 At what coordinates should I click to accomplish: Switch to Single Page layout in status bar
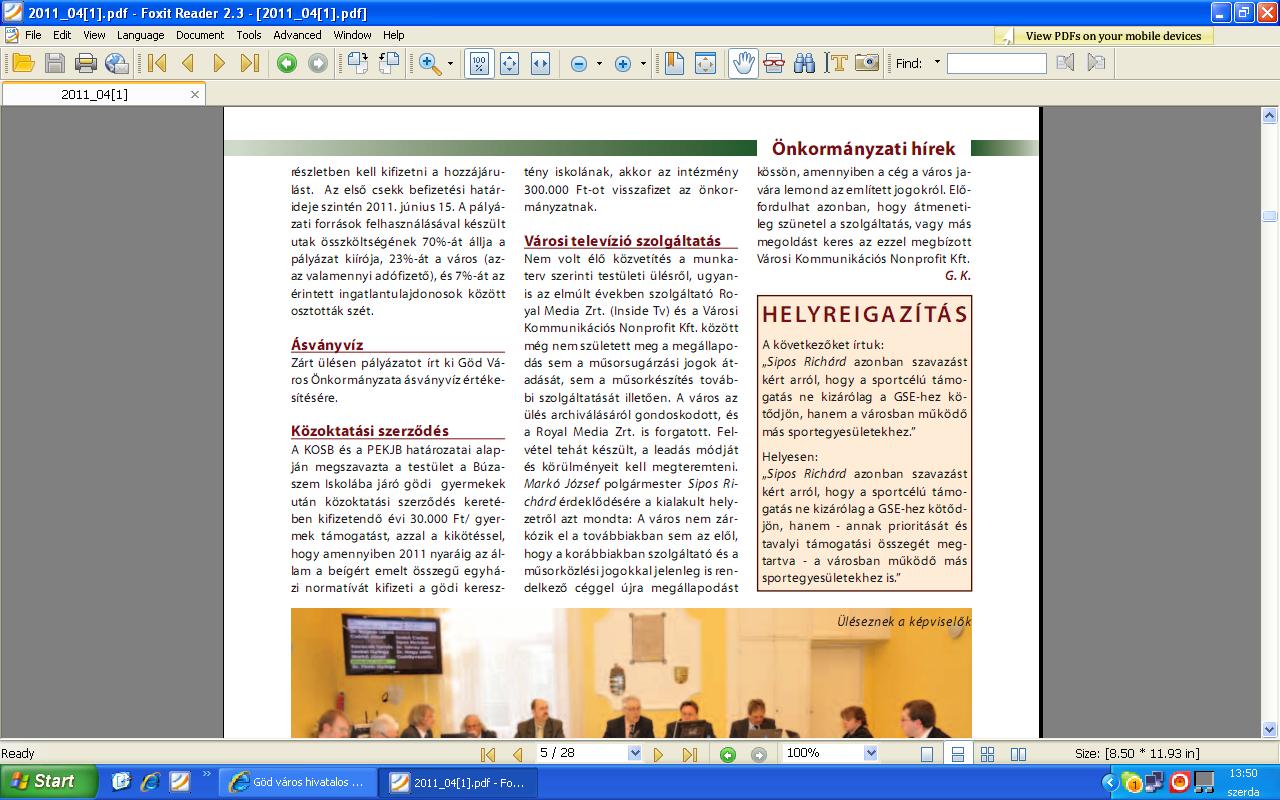pos(927,754)
